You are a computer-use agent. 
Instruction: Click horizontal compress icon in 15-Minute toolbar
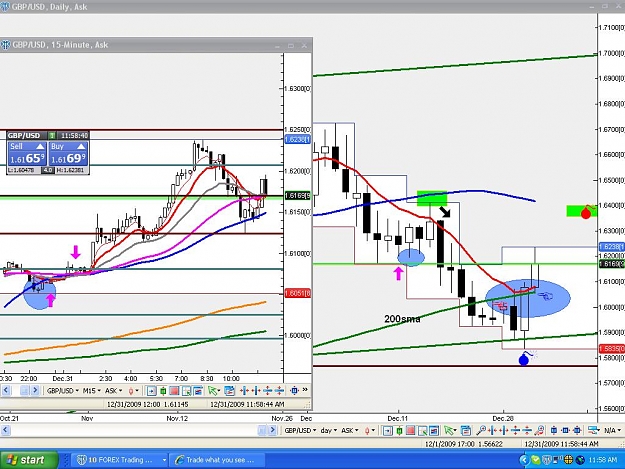[x=256, y=391]
